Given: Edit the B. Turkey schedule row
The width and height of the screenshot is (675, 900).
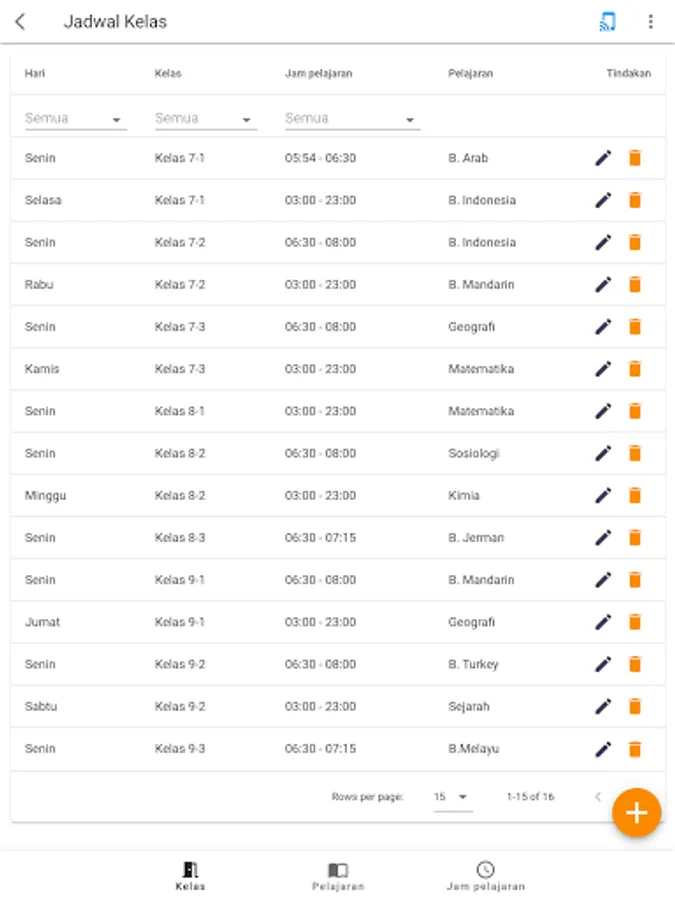Looking at the screenshot, I should (603, 664).
